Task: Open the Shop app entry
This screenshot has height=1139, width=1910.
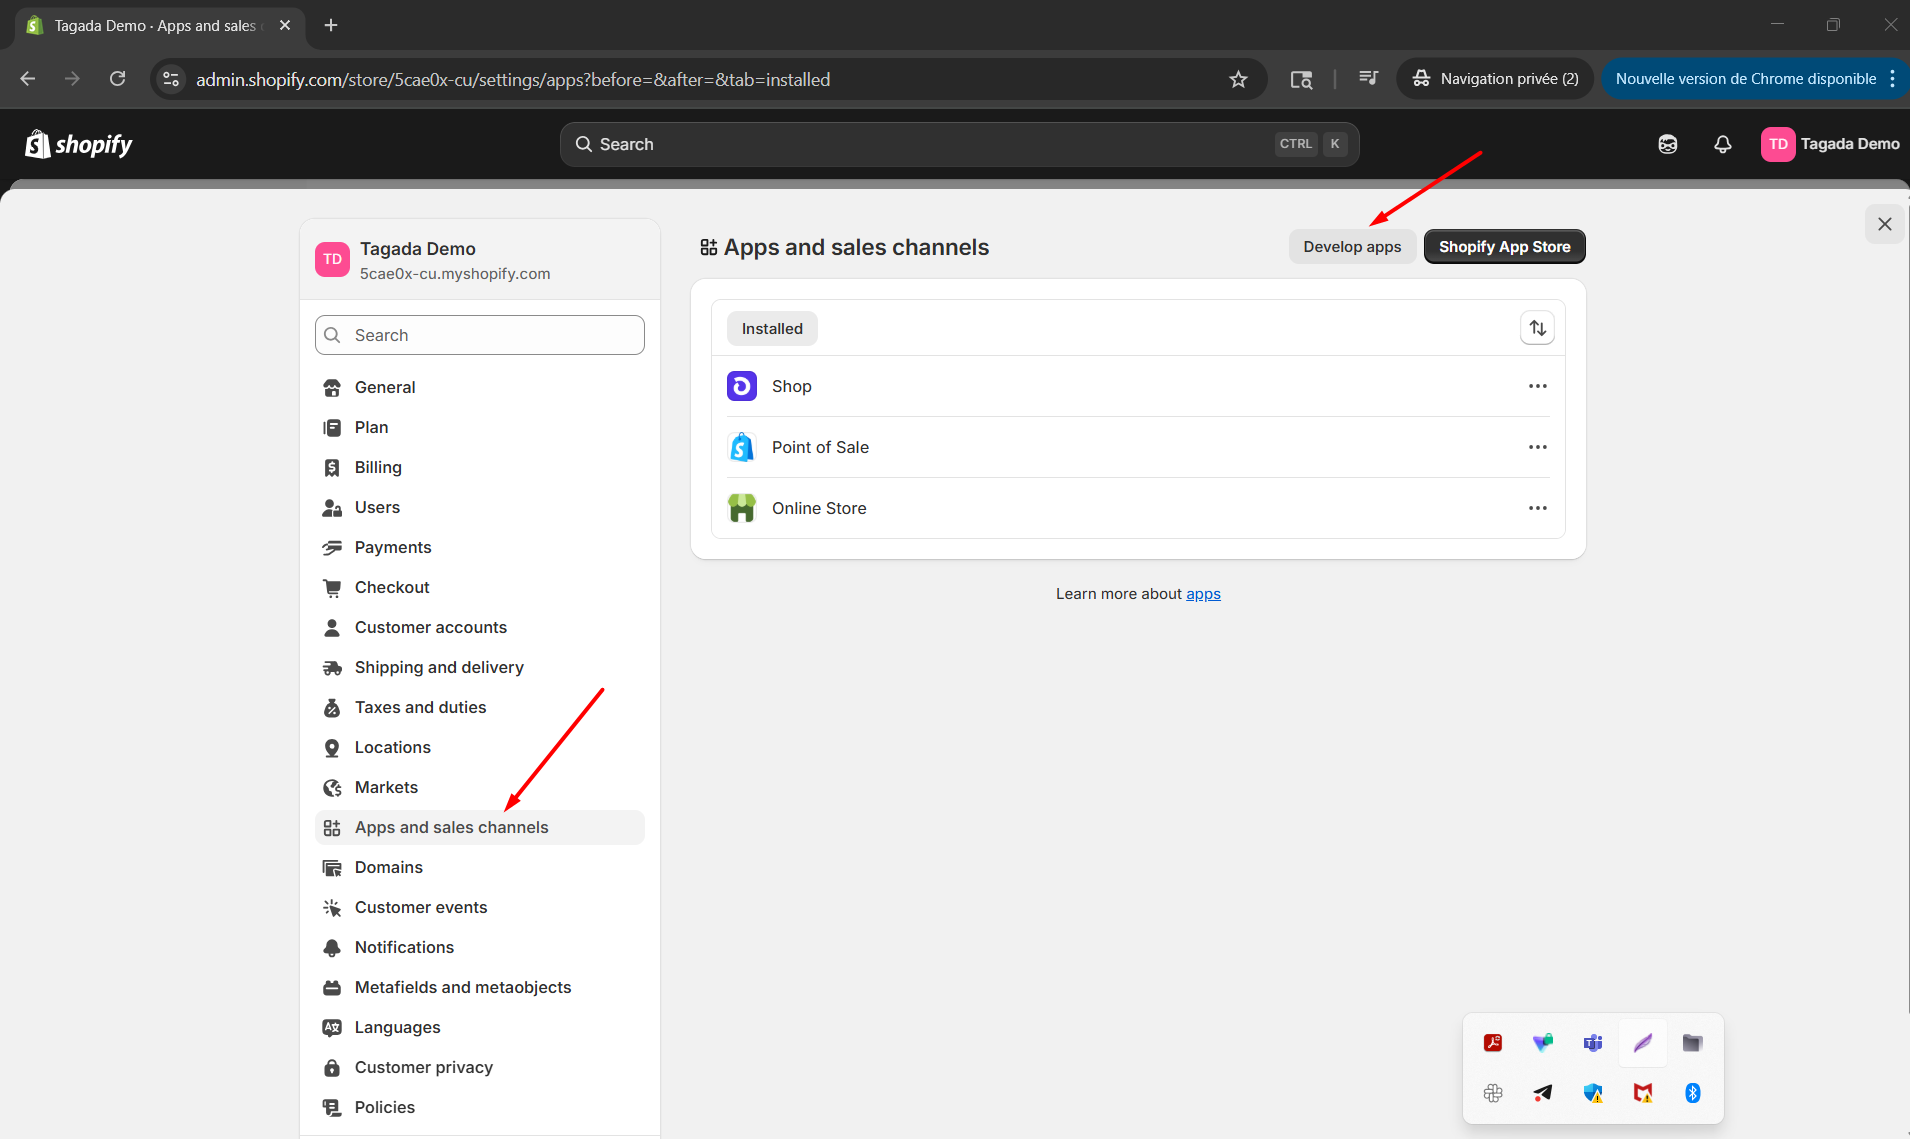Action: pos(1138,386)
